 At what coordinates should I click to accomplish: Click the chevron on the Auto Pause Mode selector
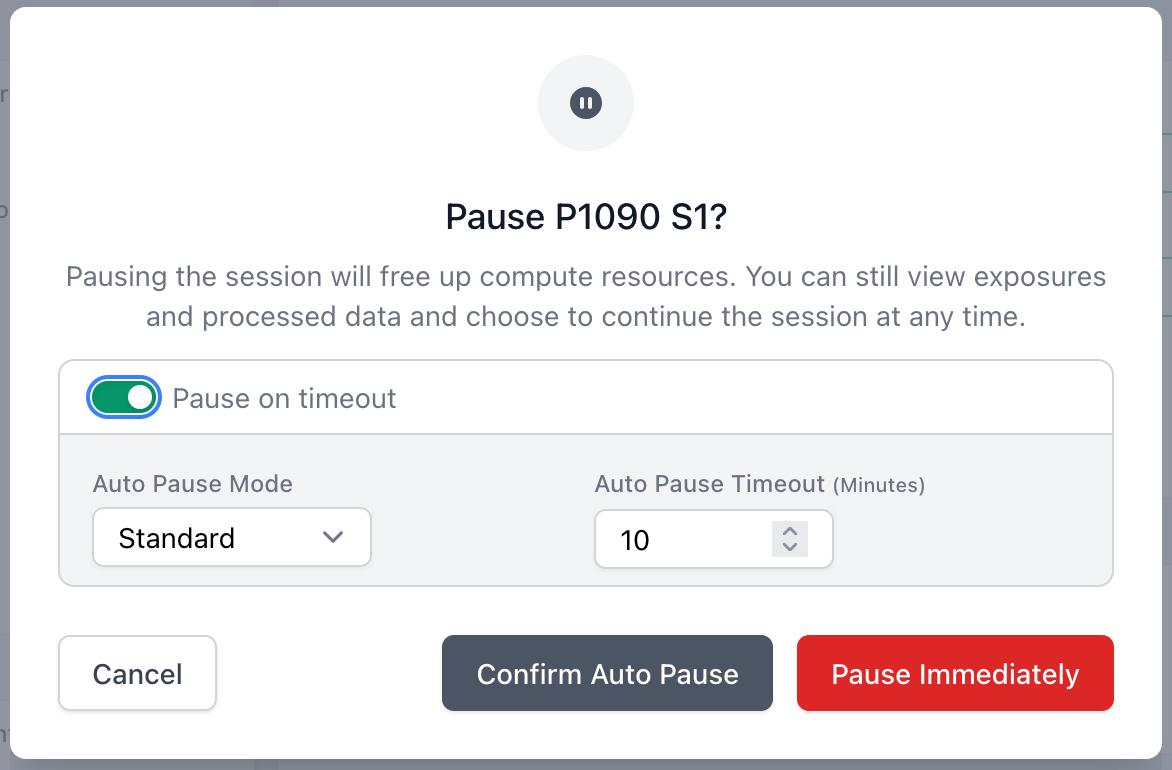coord(334,537)
